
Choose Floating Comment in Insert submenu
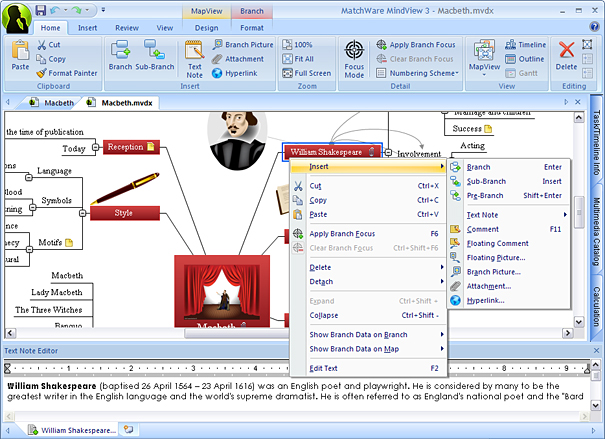[x=497, y=243]
